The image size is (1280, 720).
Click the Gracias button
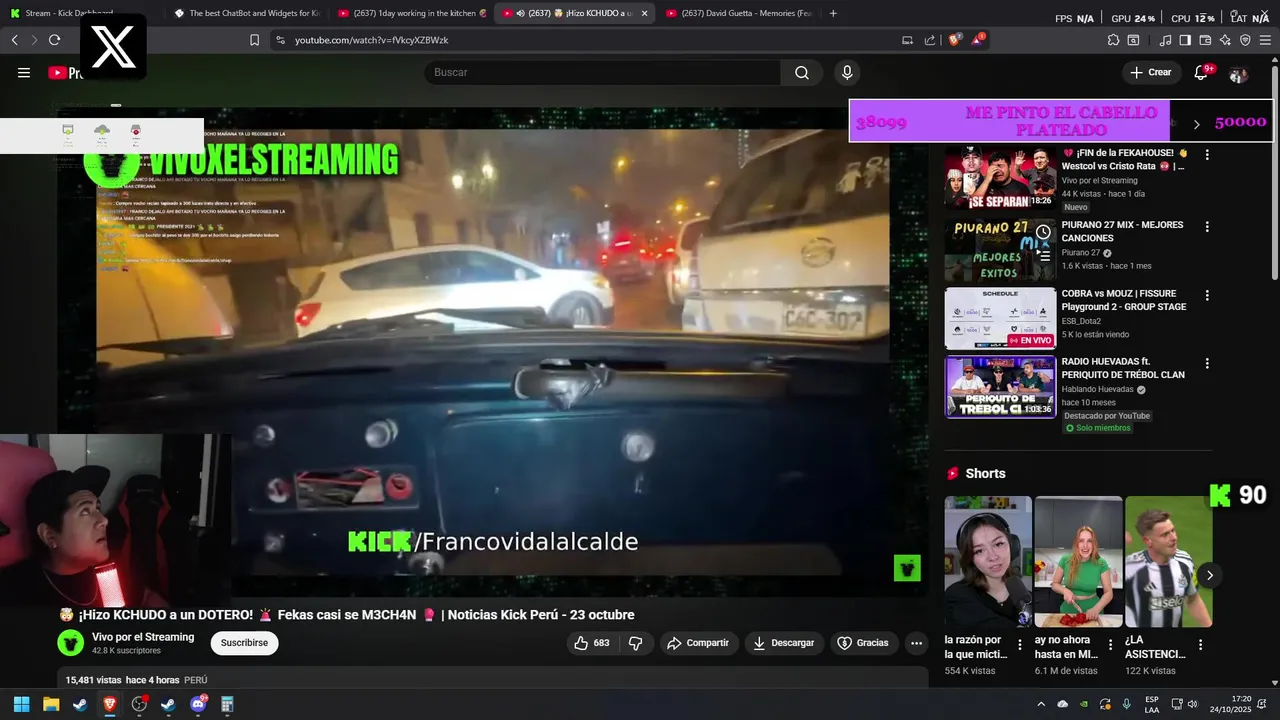click(x=863, y=643)
